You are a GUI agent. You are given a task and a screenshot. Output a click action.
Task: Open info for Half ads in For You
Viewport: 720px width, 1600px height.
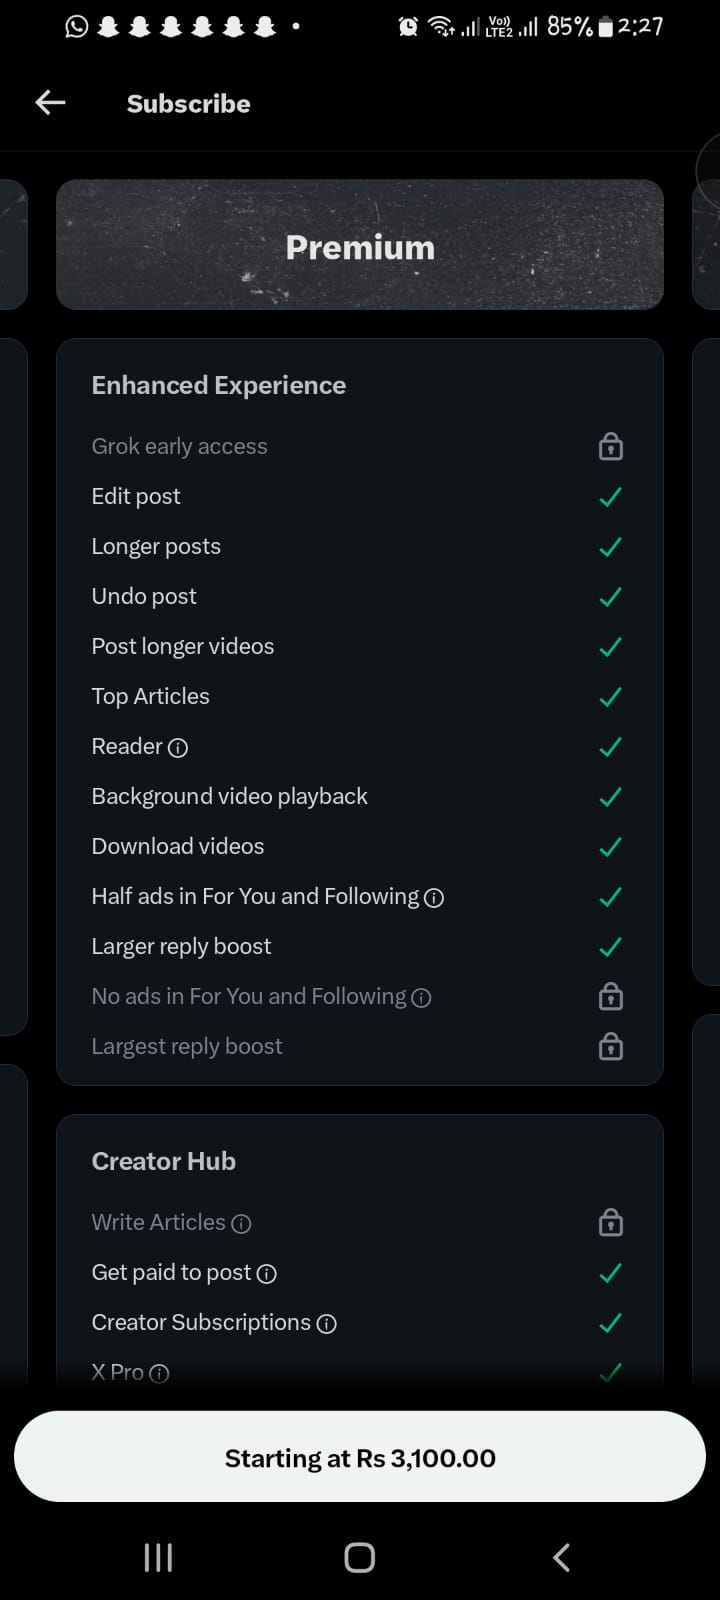[x=434, y=897]
